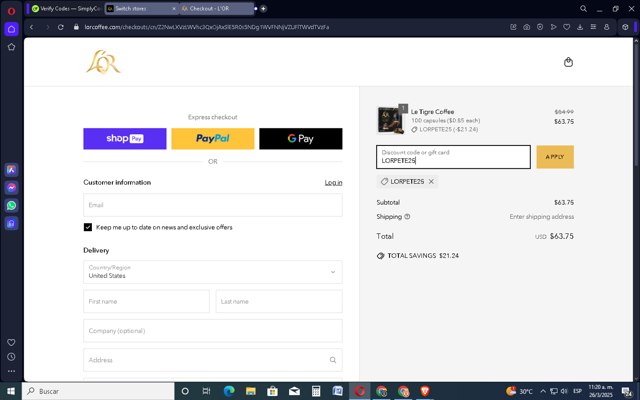Toggle the news and exclusive offers checkbox
640x400 pixels.
[88, 227]
